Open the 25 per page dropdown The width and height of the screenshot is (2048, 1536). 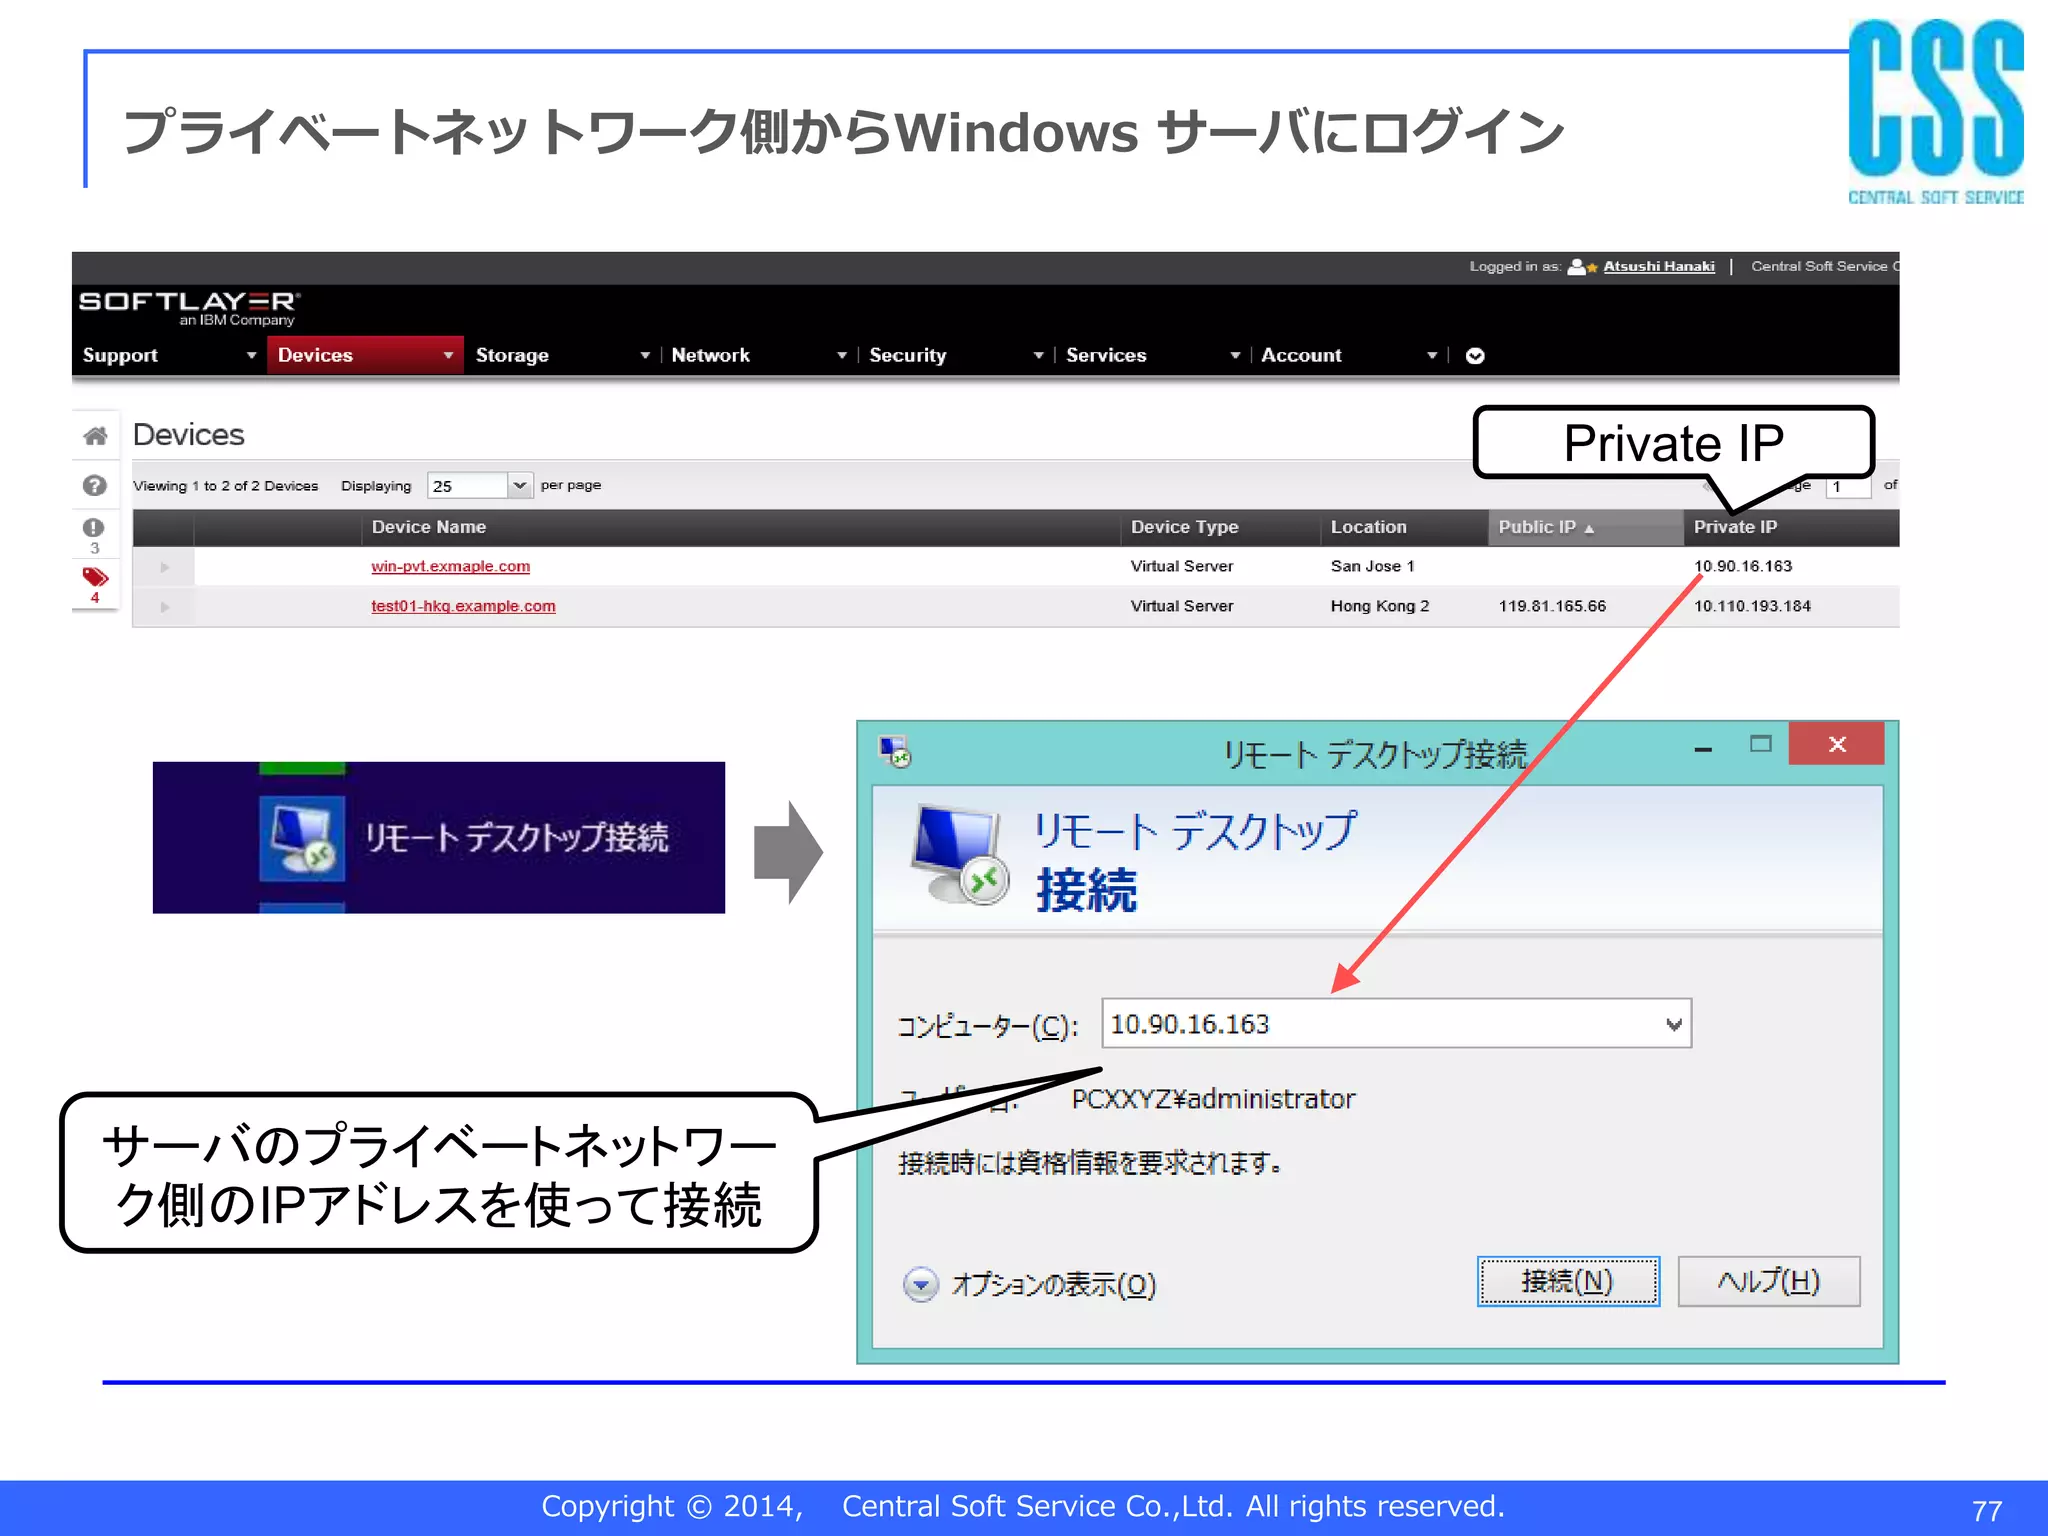click(x=479, y=486)
